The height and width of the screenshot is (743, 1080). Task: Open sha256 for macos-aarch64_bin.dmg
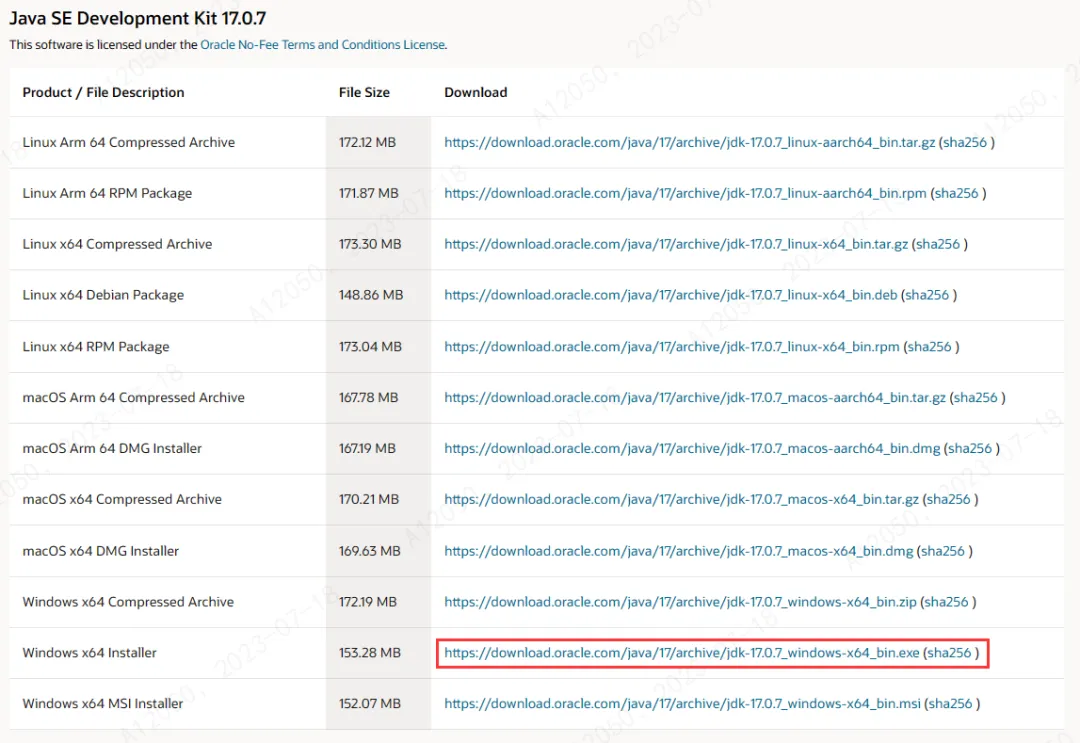click(x=970, y=449)
